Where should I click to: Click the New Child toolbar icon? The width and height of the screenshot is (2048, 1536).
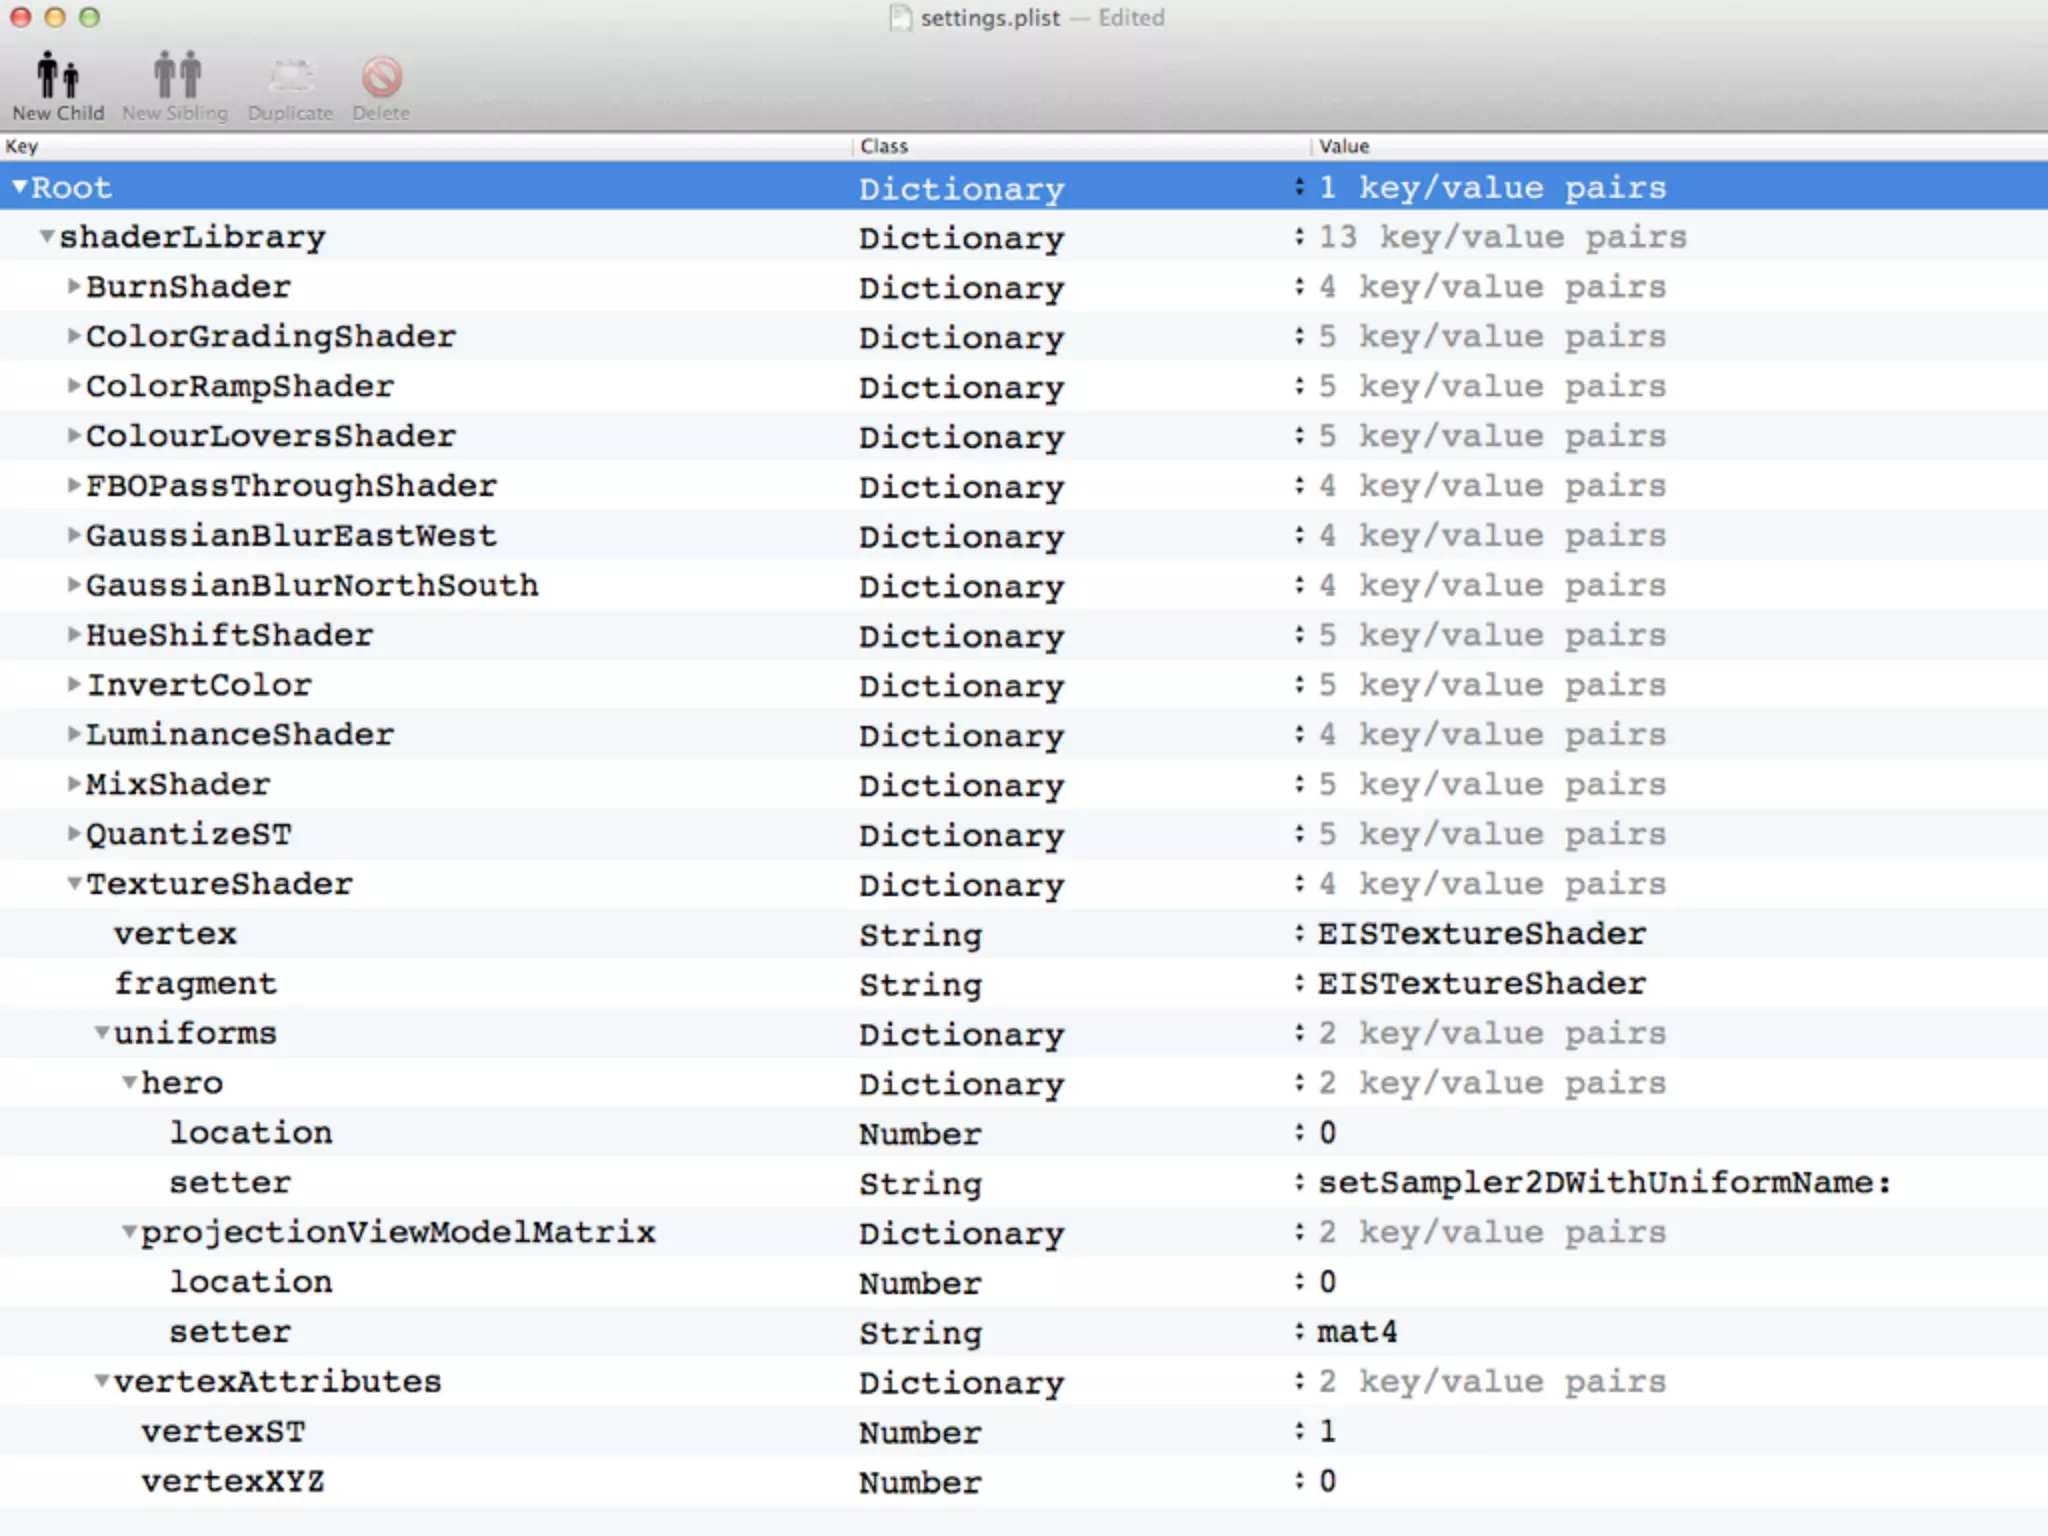pyautogui.click(x=57, y=76)
